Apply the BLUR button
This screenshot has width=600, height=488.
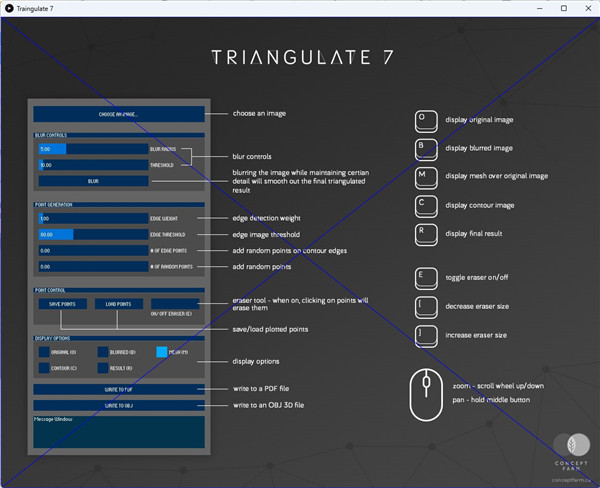pos(93,181)
